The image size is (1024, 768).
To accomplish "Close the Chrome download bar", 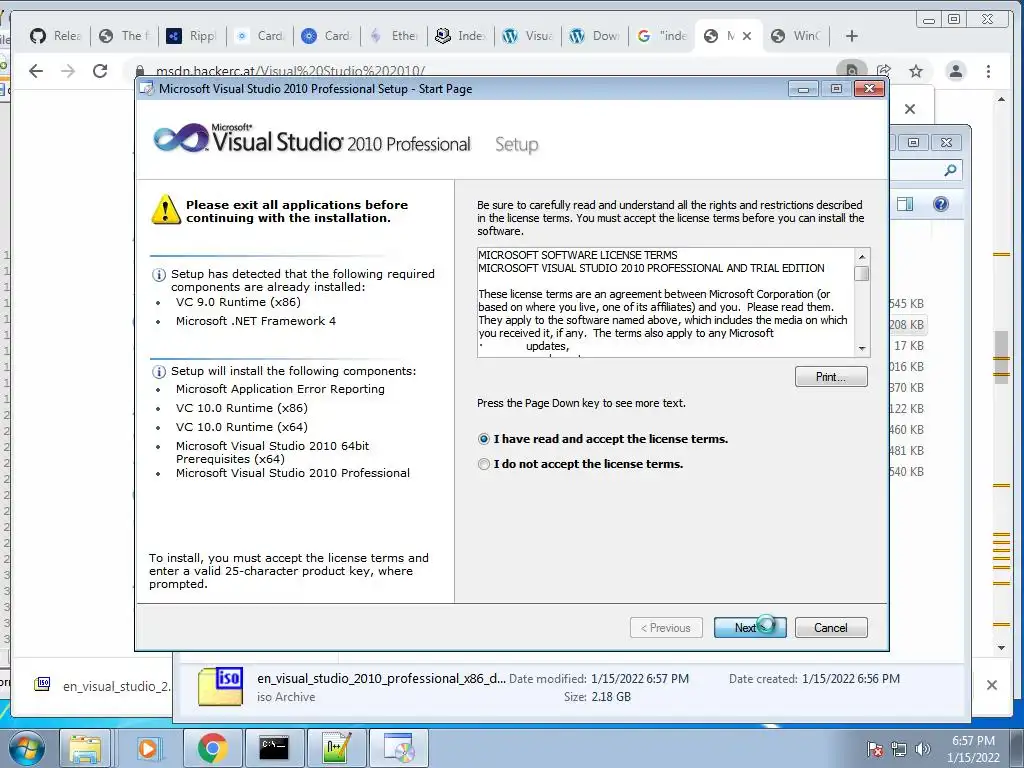I will tap(992, 685).
